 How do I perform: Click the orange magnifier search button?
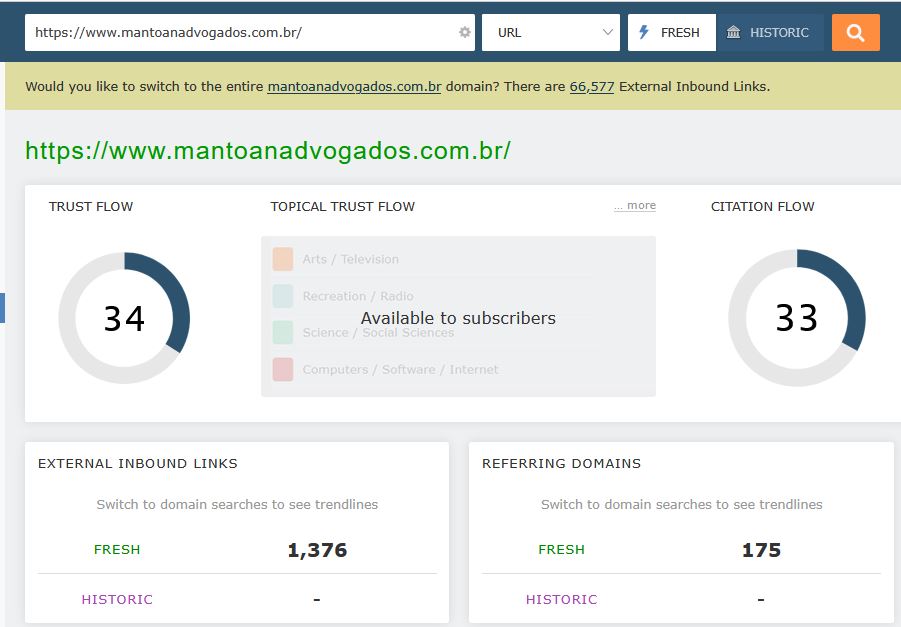(x=856, y=33)
